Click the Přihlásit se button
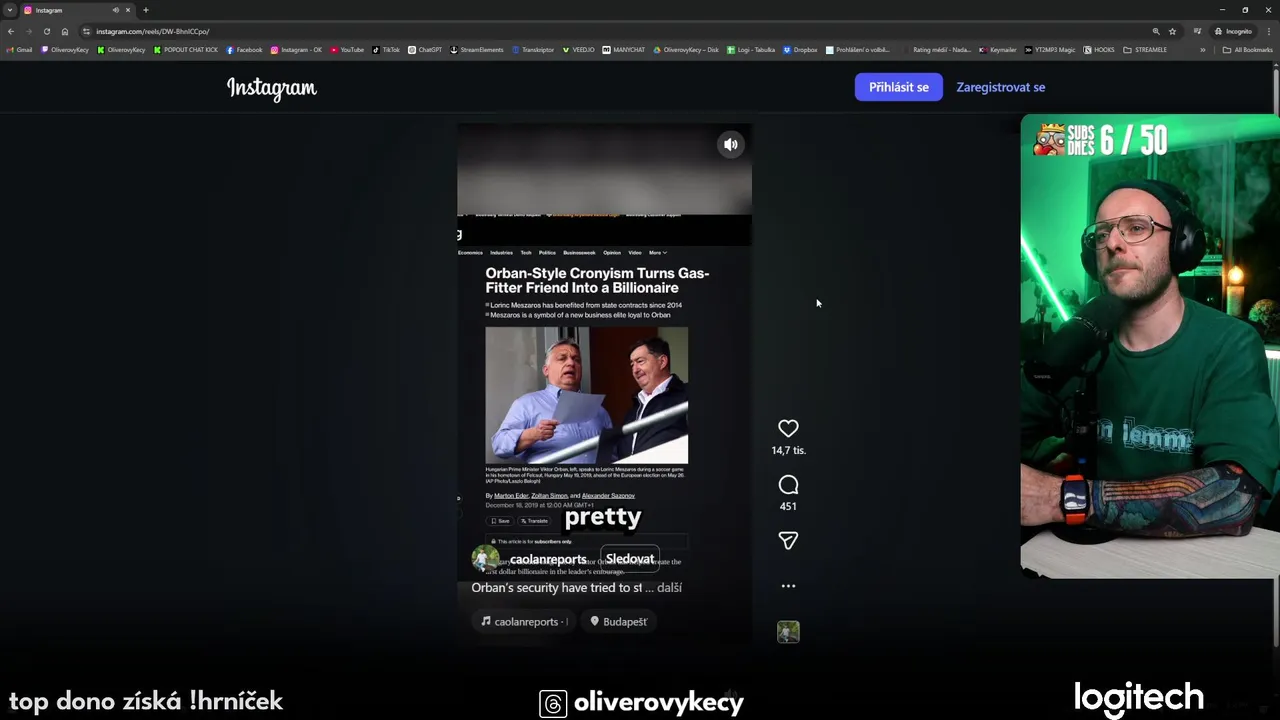1280x720 pixels. [x=898, y=87]
